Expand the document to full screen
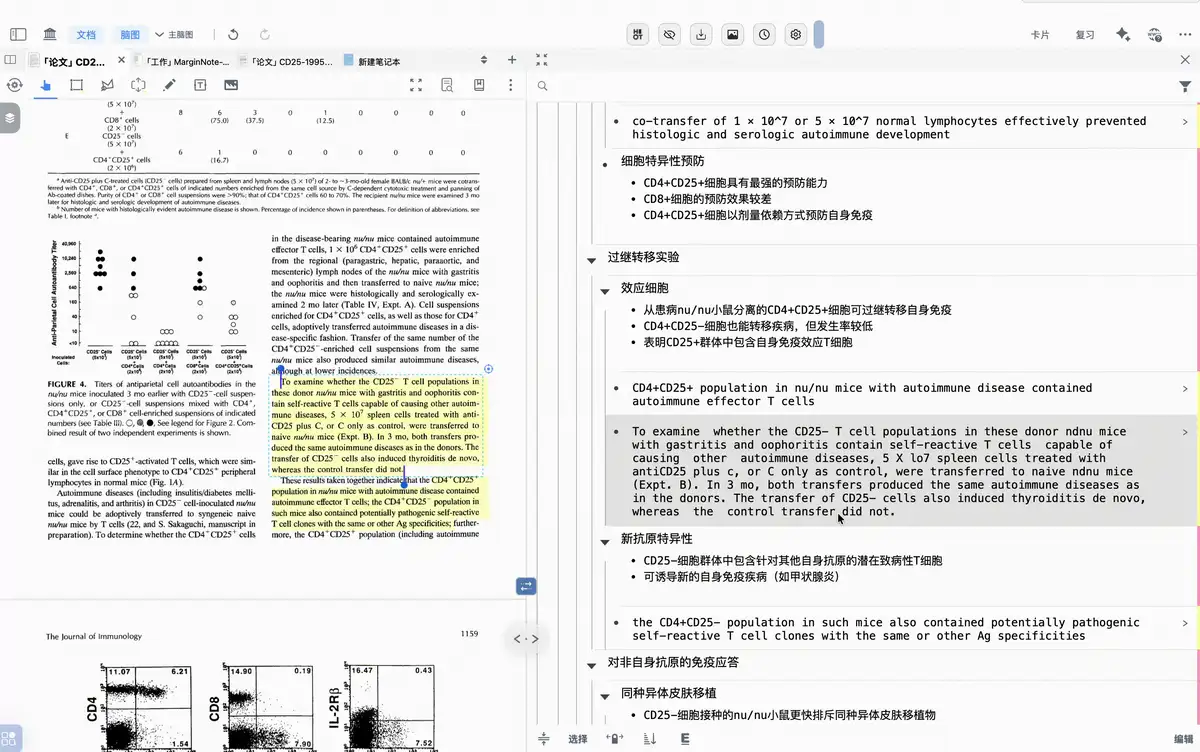This screenshot has width=1200, height=752. (416, 85)
